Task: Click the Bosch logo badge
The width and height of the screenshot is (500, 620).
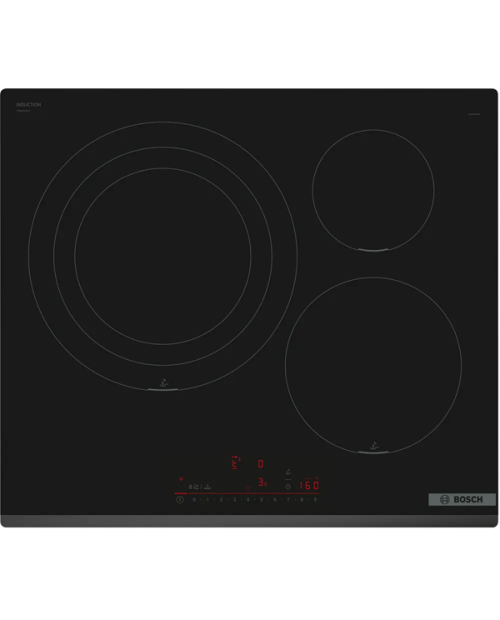Action: 462,499
